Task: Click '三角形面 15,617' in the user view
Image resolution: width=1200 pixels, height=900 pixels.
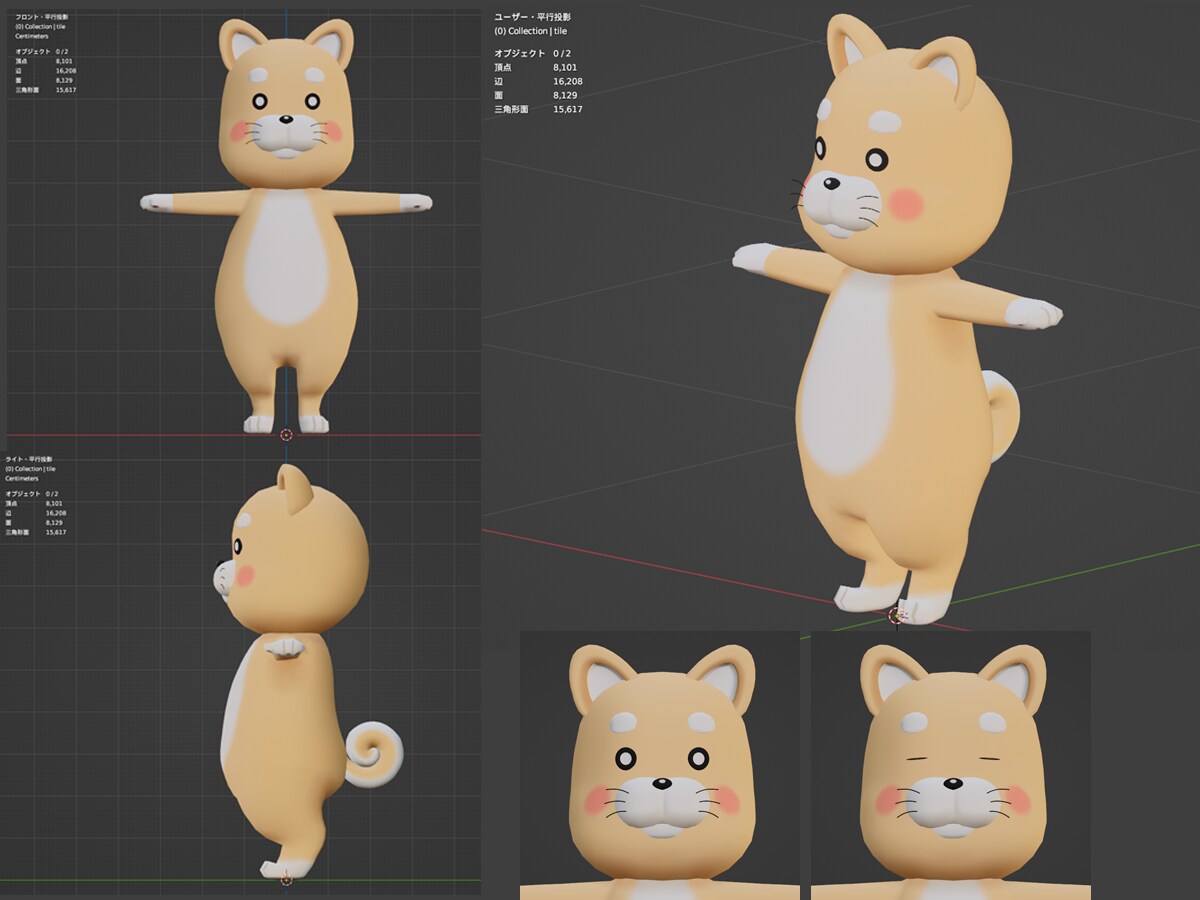Action: (x=539, y=109)
